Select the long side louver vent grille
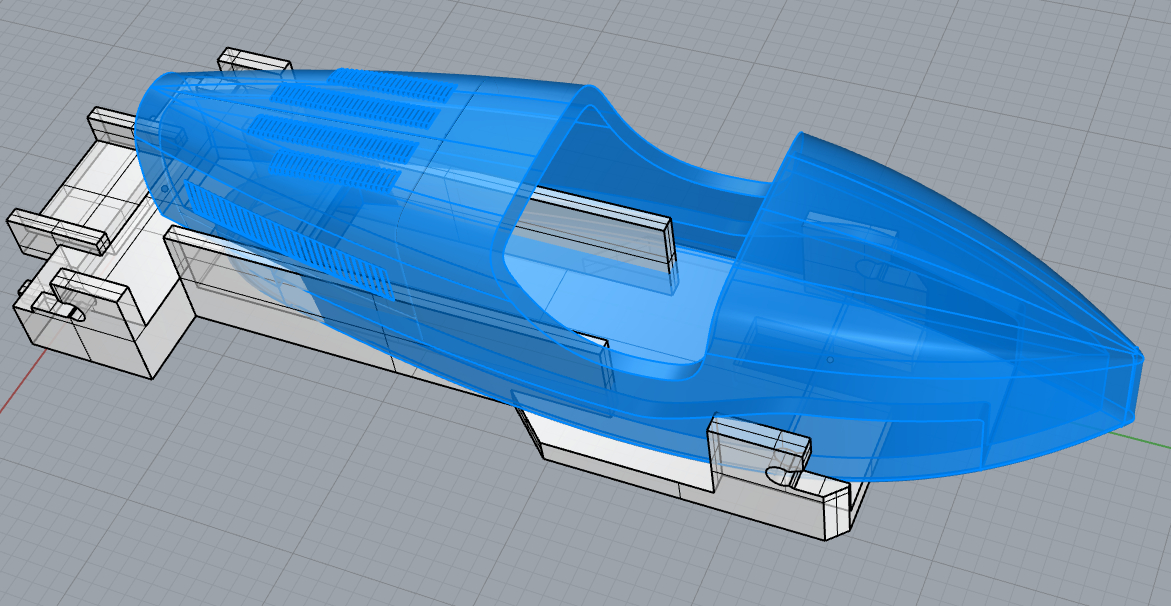The width and height of the screenshot is (1171, 606). (289, 241)
